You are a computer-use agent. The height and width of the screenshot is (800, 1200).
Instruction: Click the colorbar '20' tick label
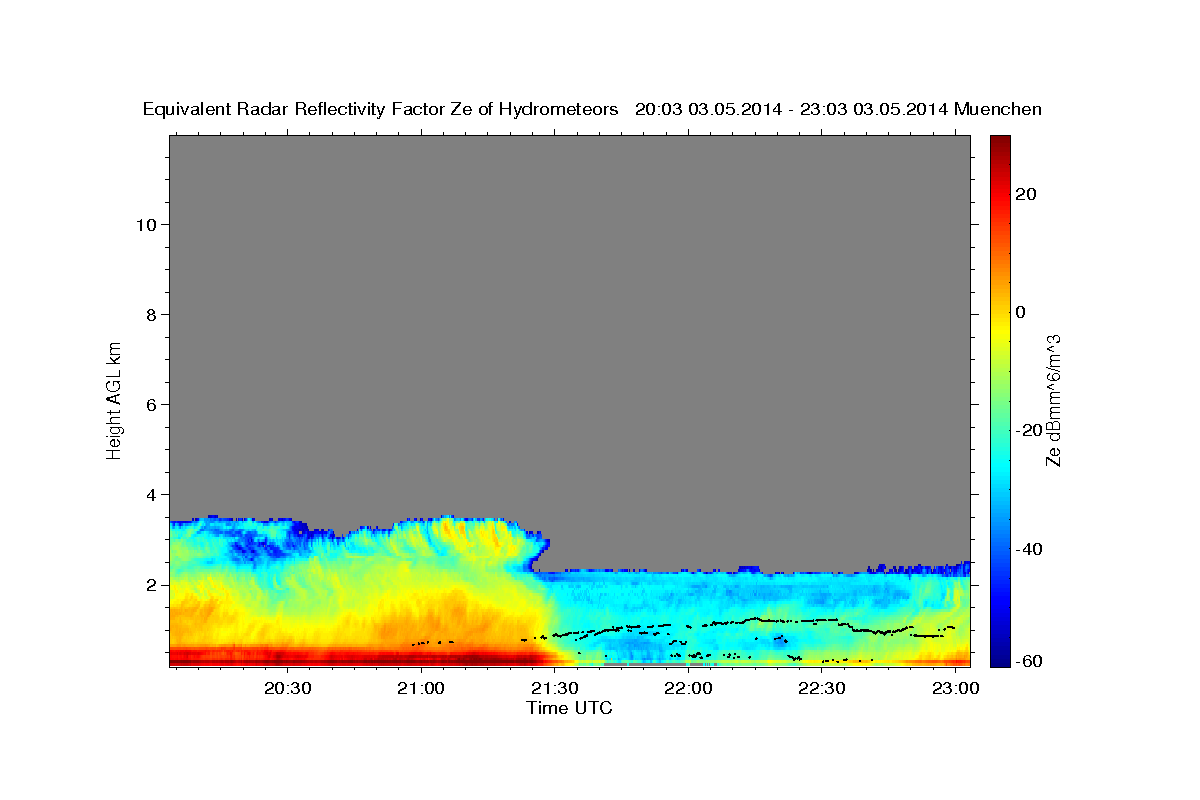pyautogui.click(x=1026, y=194)
